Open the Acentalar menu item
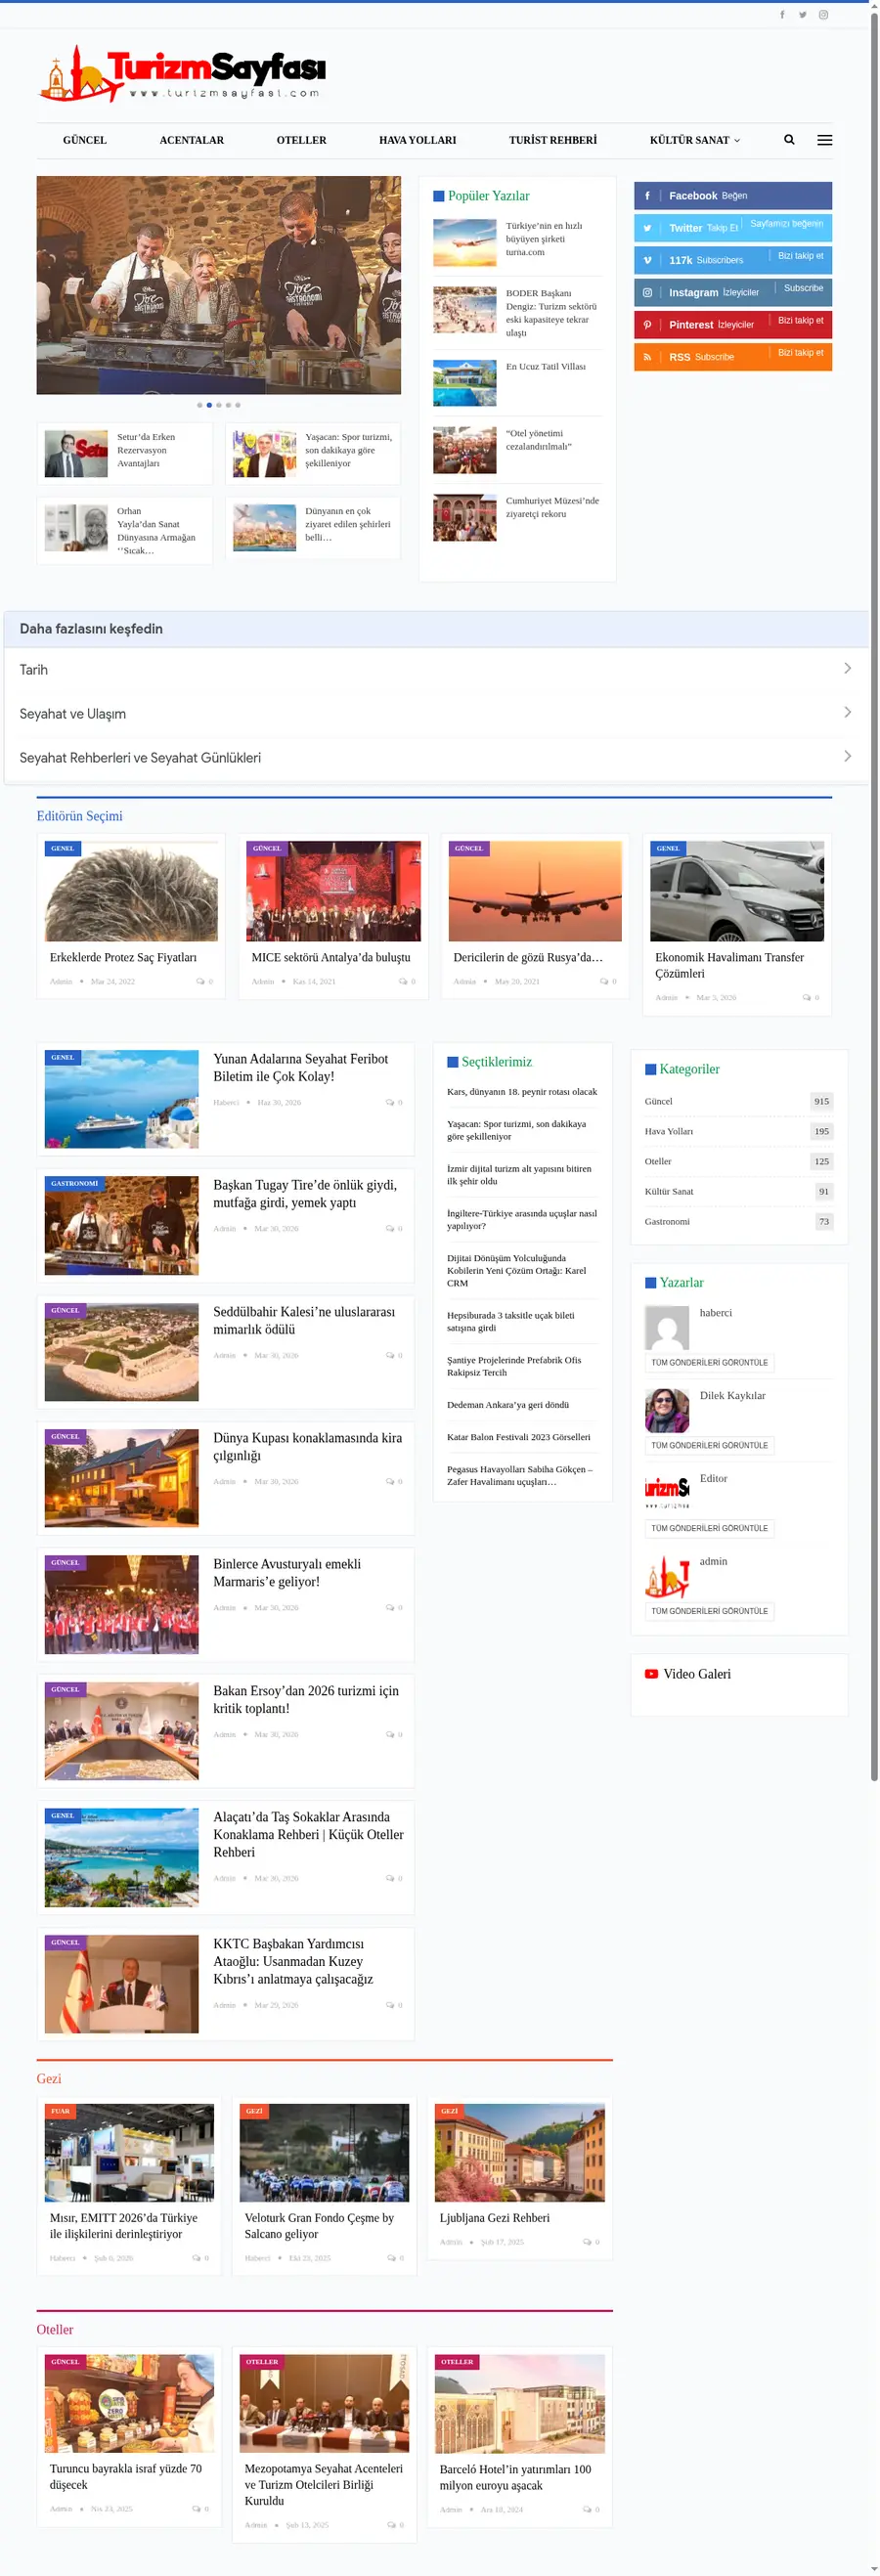 click(x=192, y=140)
